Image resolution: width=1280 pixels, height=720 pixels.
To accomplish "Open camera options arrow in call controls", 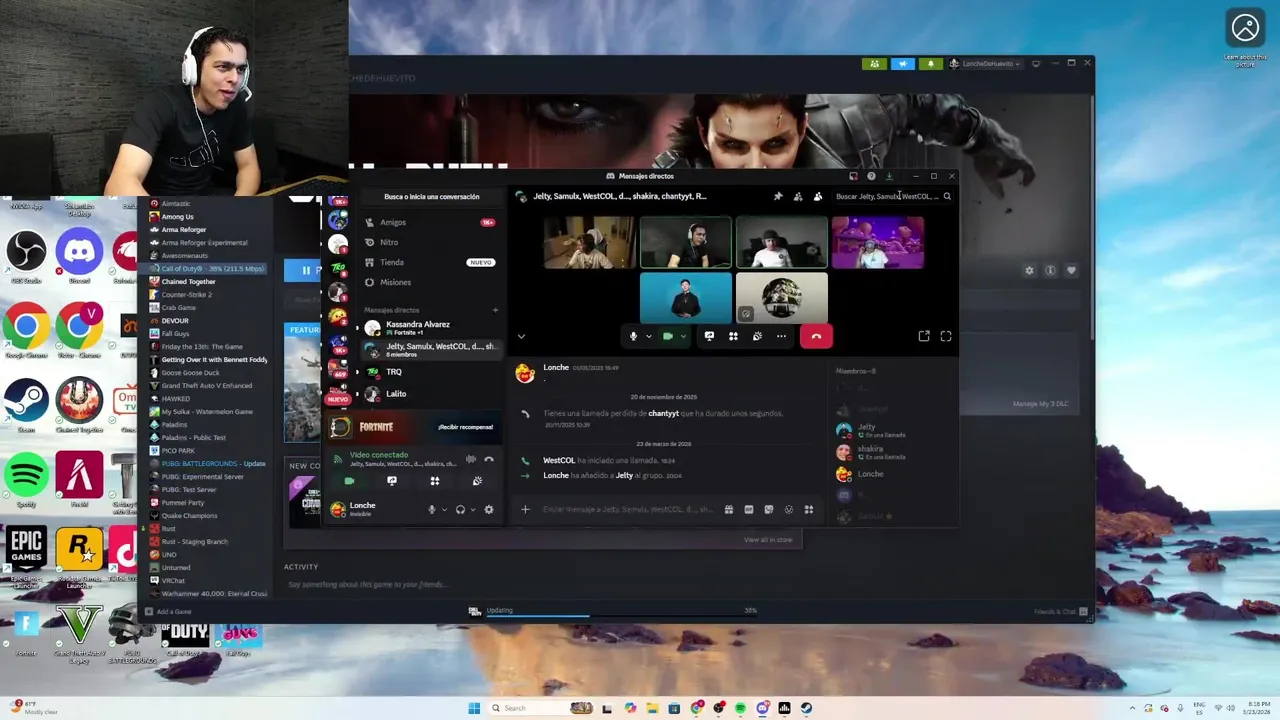I will coord(683,337).
